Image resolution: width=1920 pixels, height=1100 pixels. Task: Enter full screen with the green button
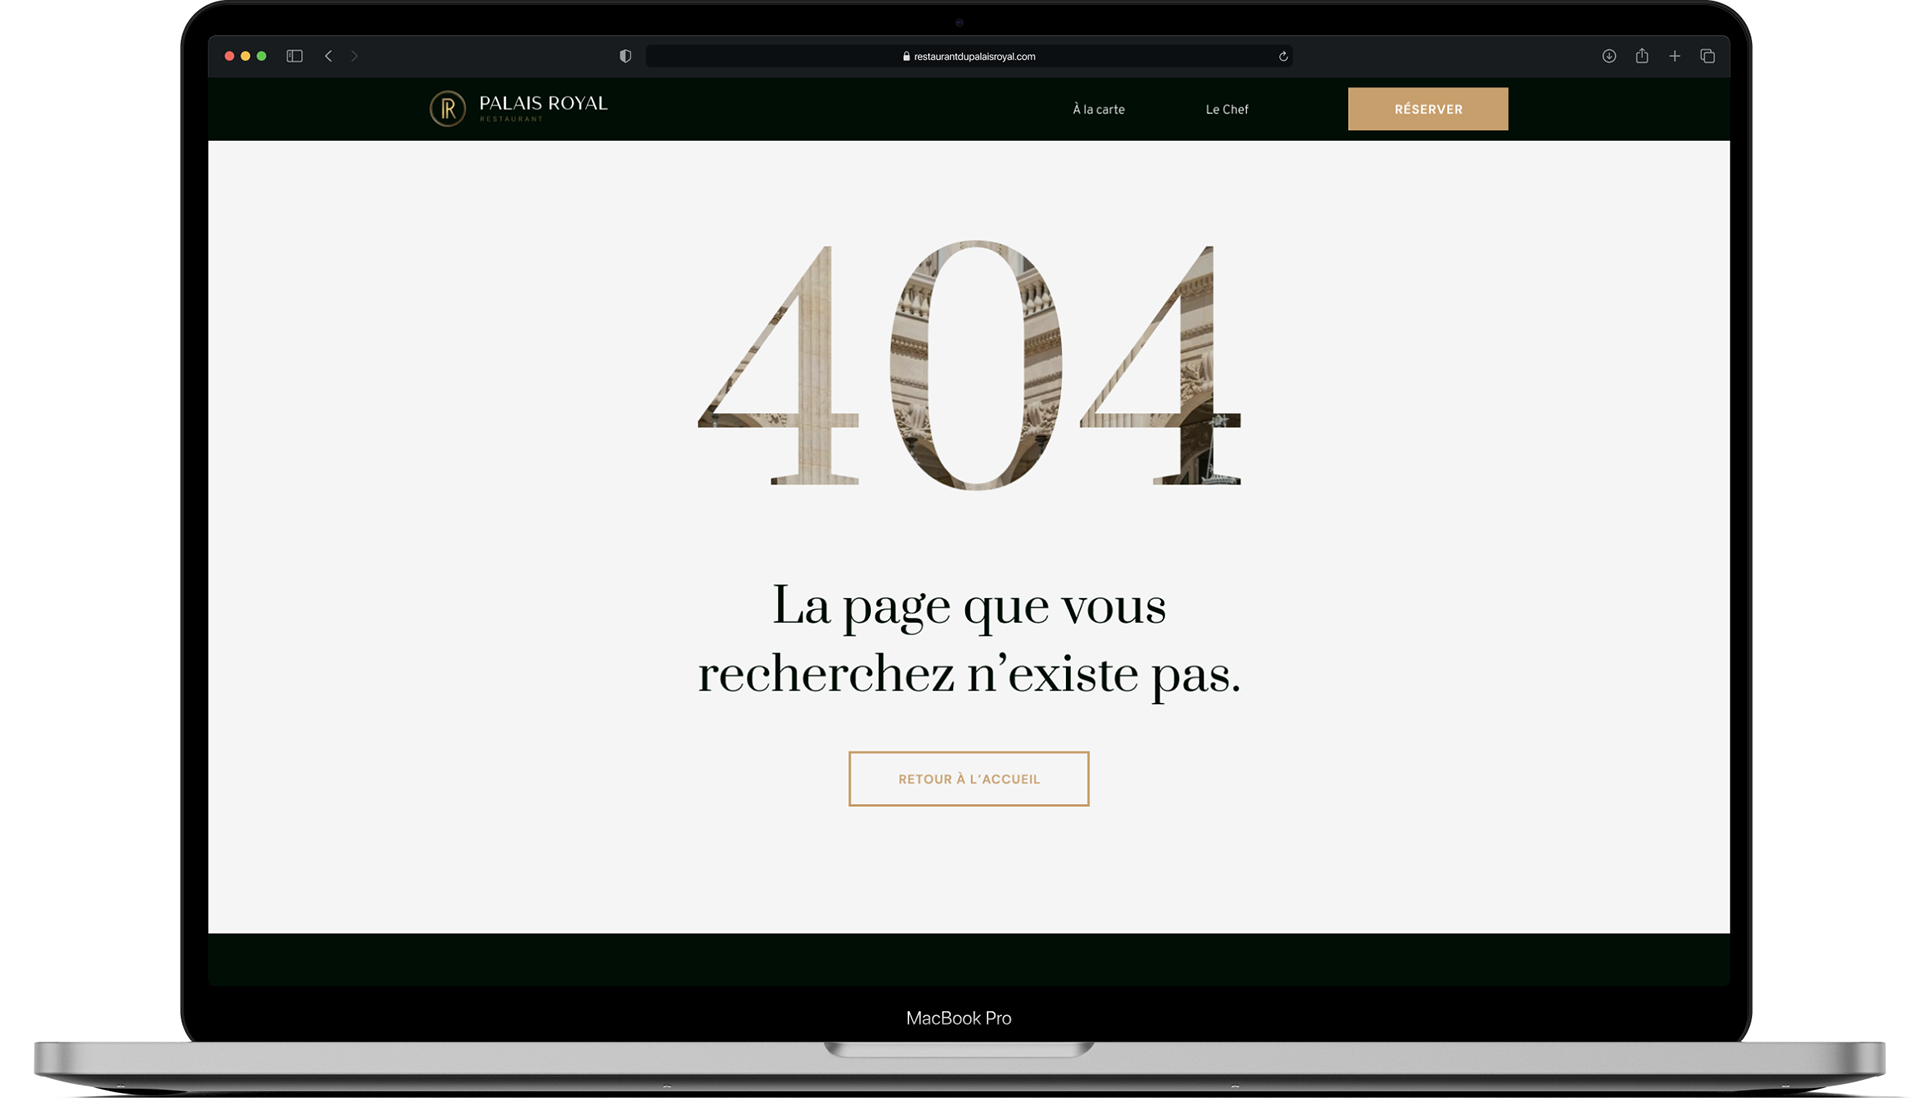coord(261,56)
